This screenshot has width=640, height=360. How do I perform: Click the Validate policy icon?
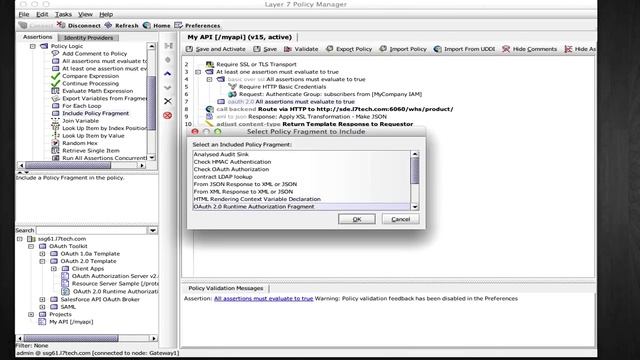tap(288, 49)
